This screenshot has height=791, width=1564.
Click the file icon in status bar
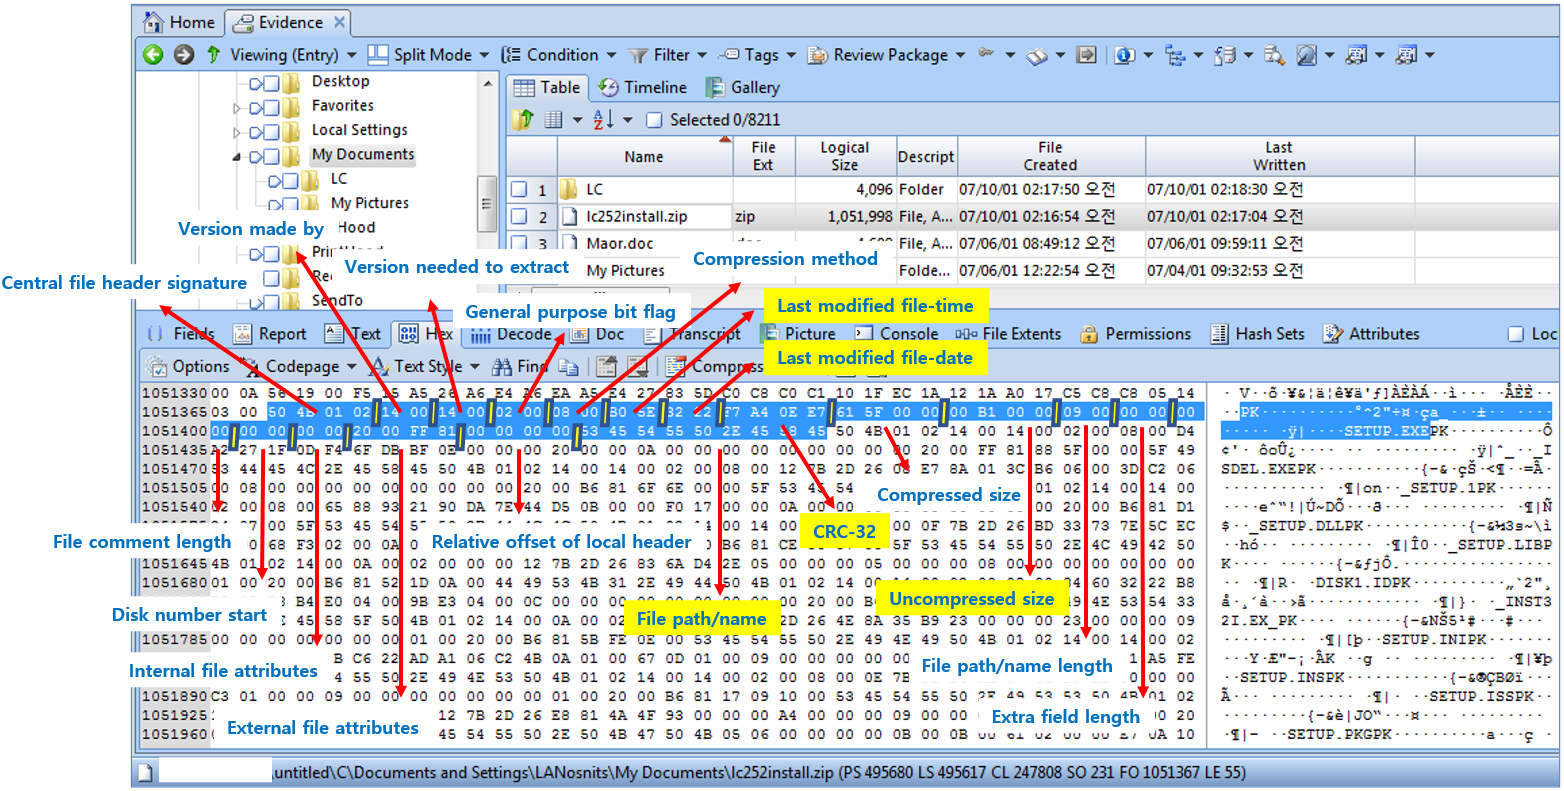coord(145,773)
